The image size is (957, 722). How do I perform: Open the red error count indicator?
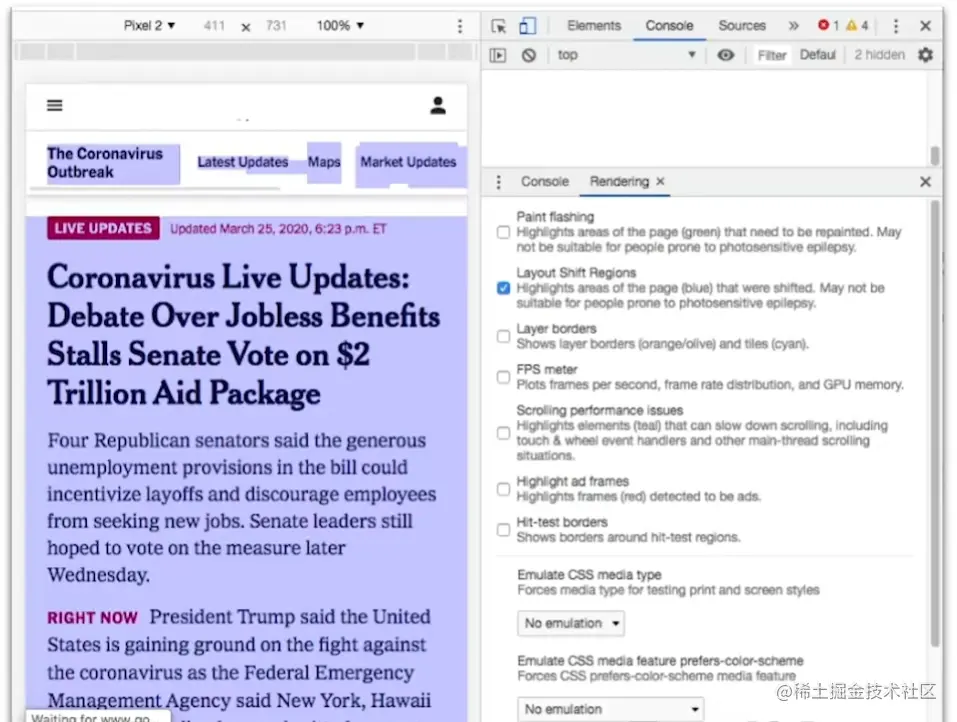828,26
